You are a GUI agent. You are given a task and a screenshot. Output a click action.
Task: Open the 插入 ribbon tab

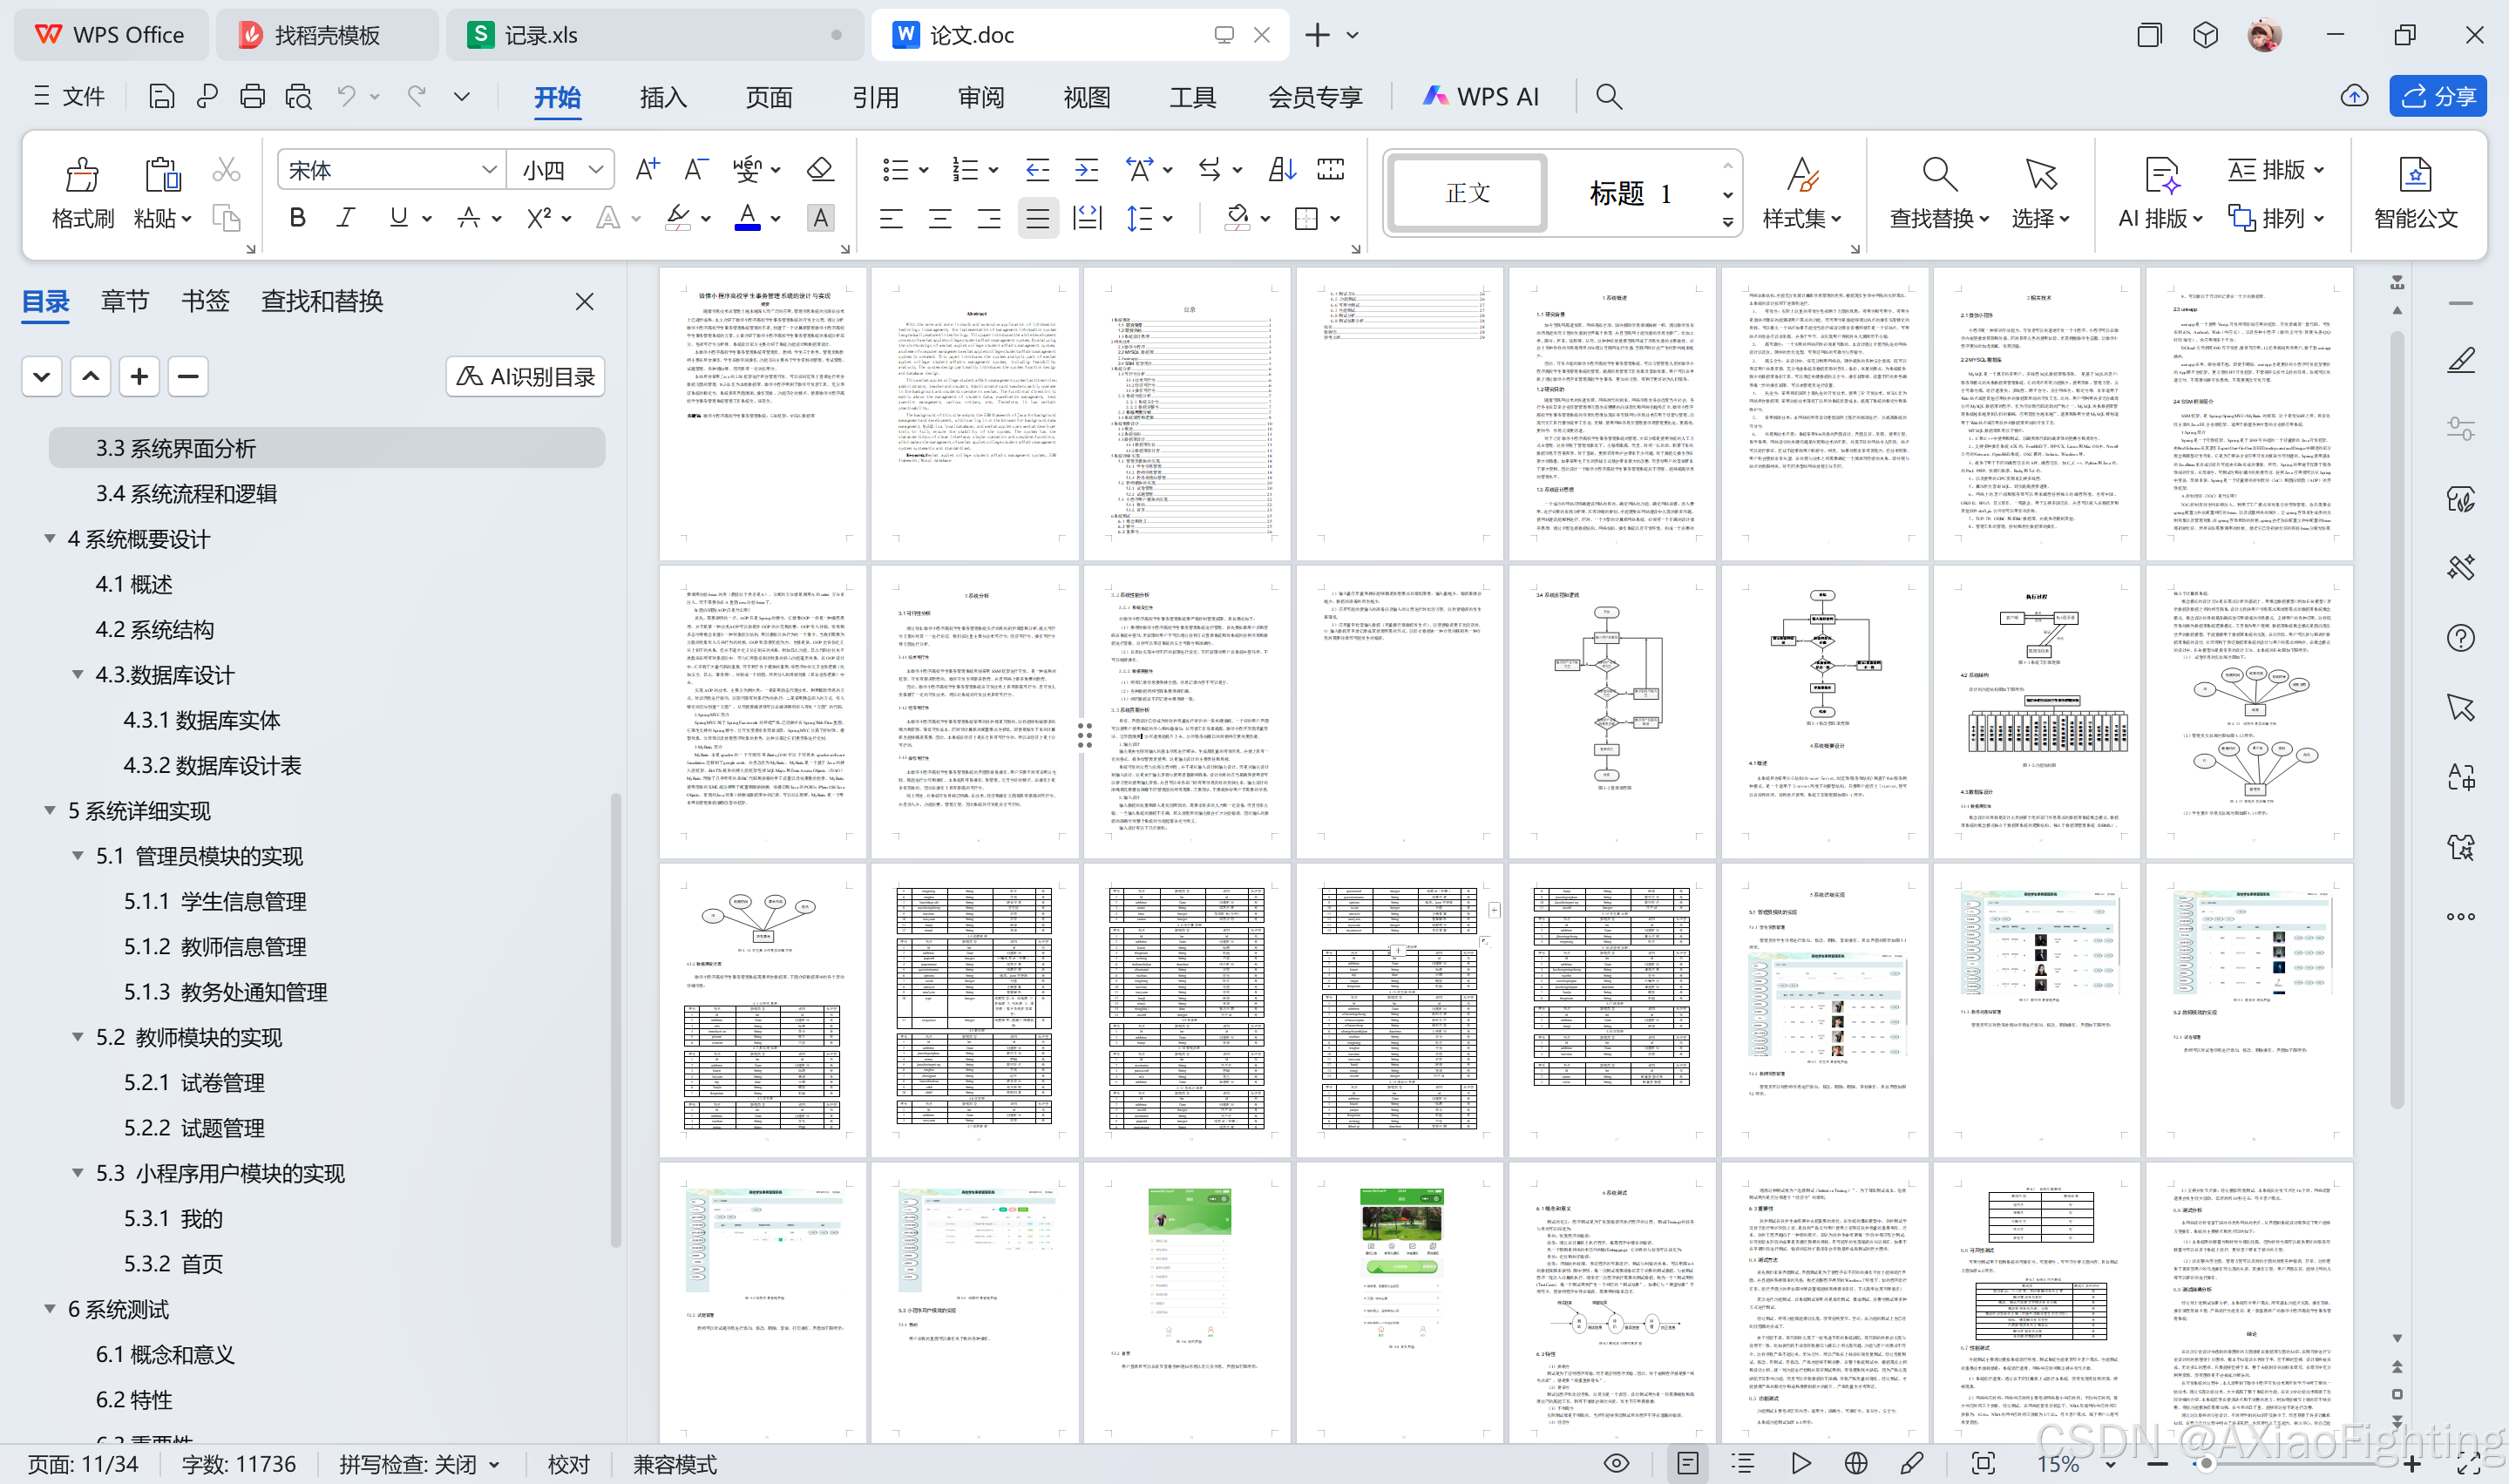click(x=663, y=96)
